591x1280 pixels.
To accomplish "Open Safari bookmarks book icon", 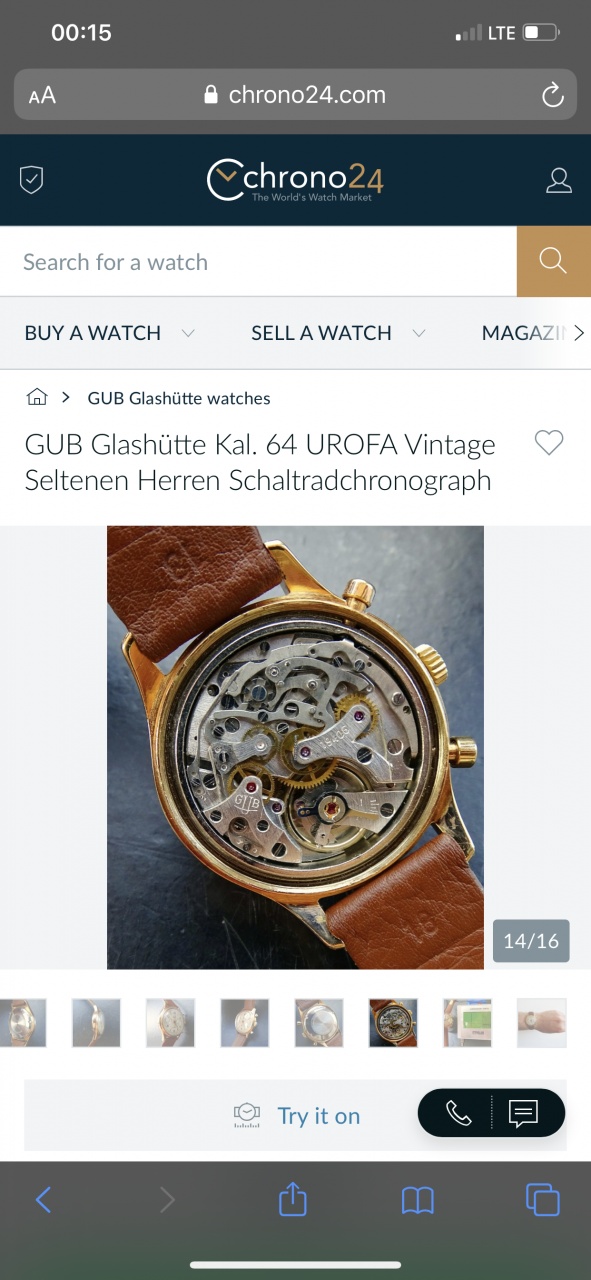I will [418, 1200].
